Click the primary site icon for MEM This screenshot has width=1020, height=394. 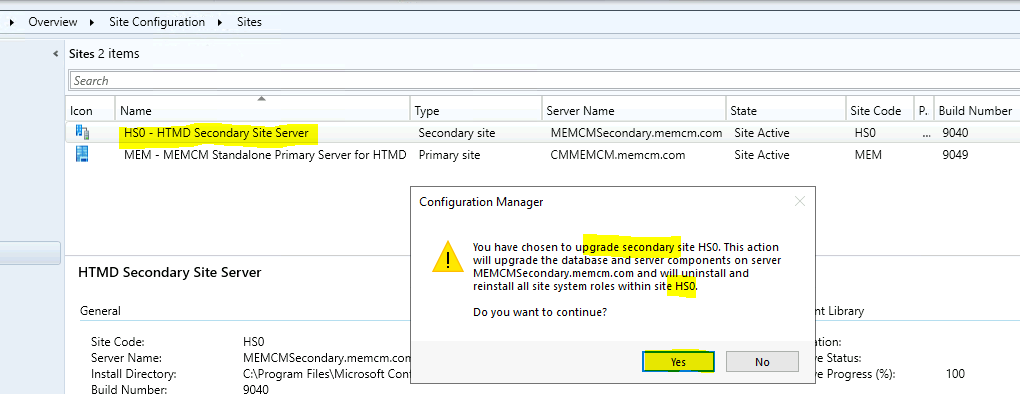(x=83, y=155)
